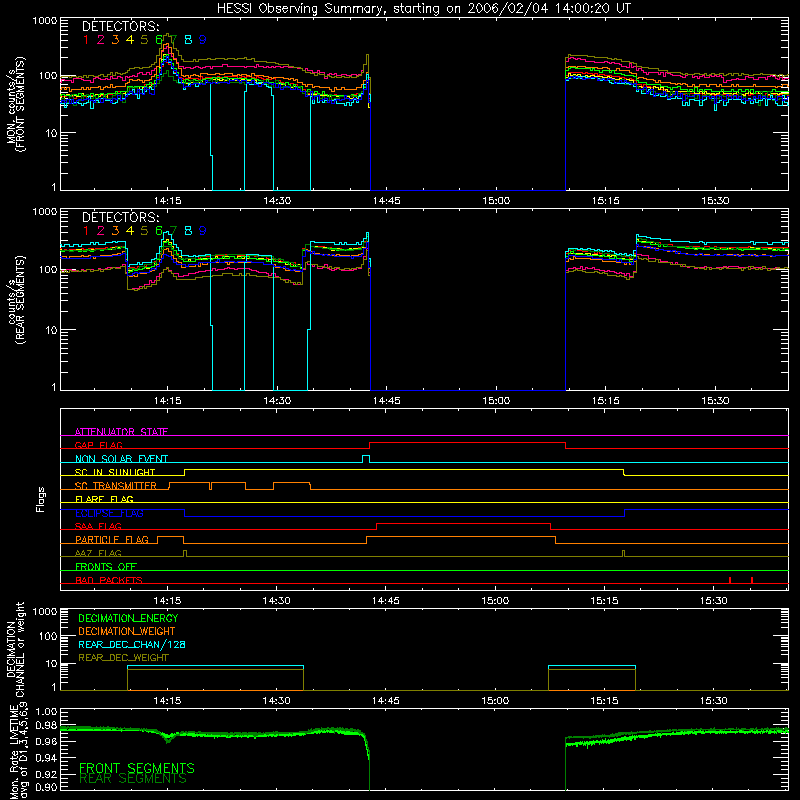Select olive detector 5 in front segments legend
The image size is (800, 800).
pos(144,39)
